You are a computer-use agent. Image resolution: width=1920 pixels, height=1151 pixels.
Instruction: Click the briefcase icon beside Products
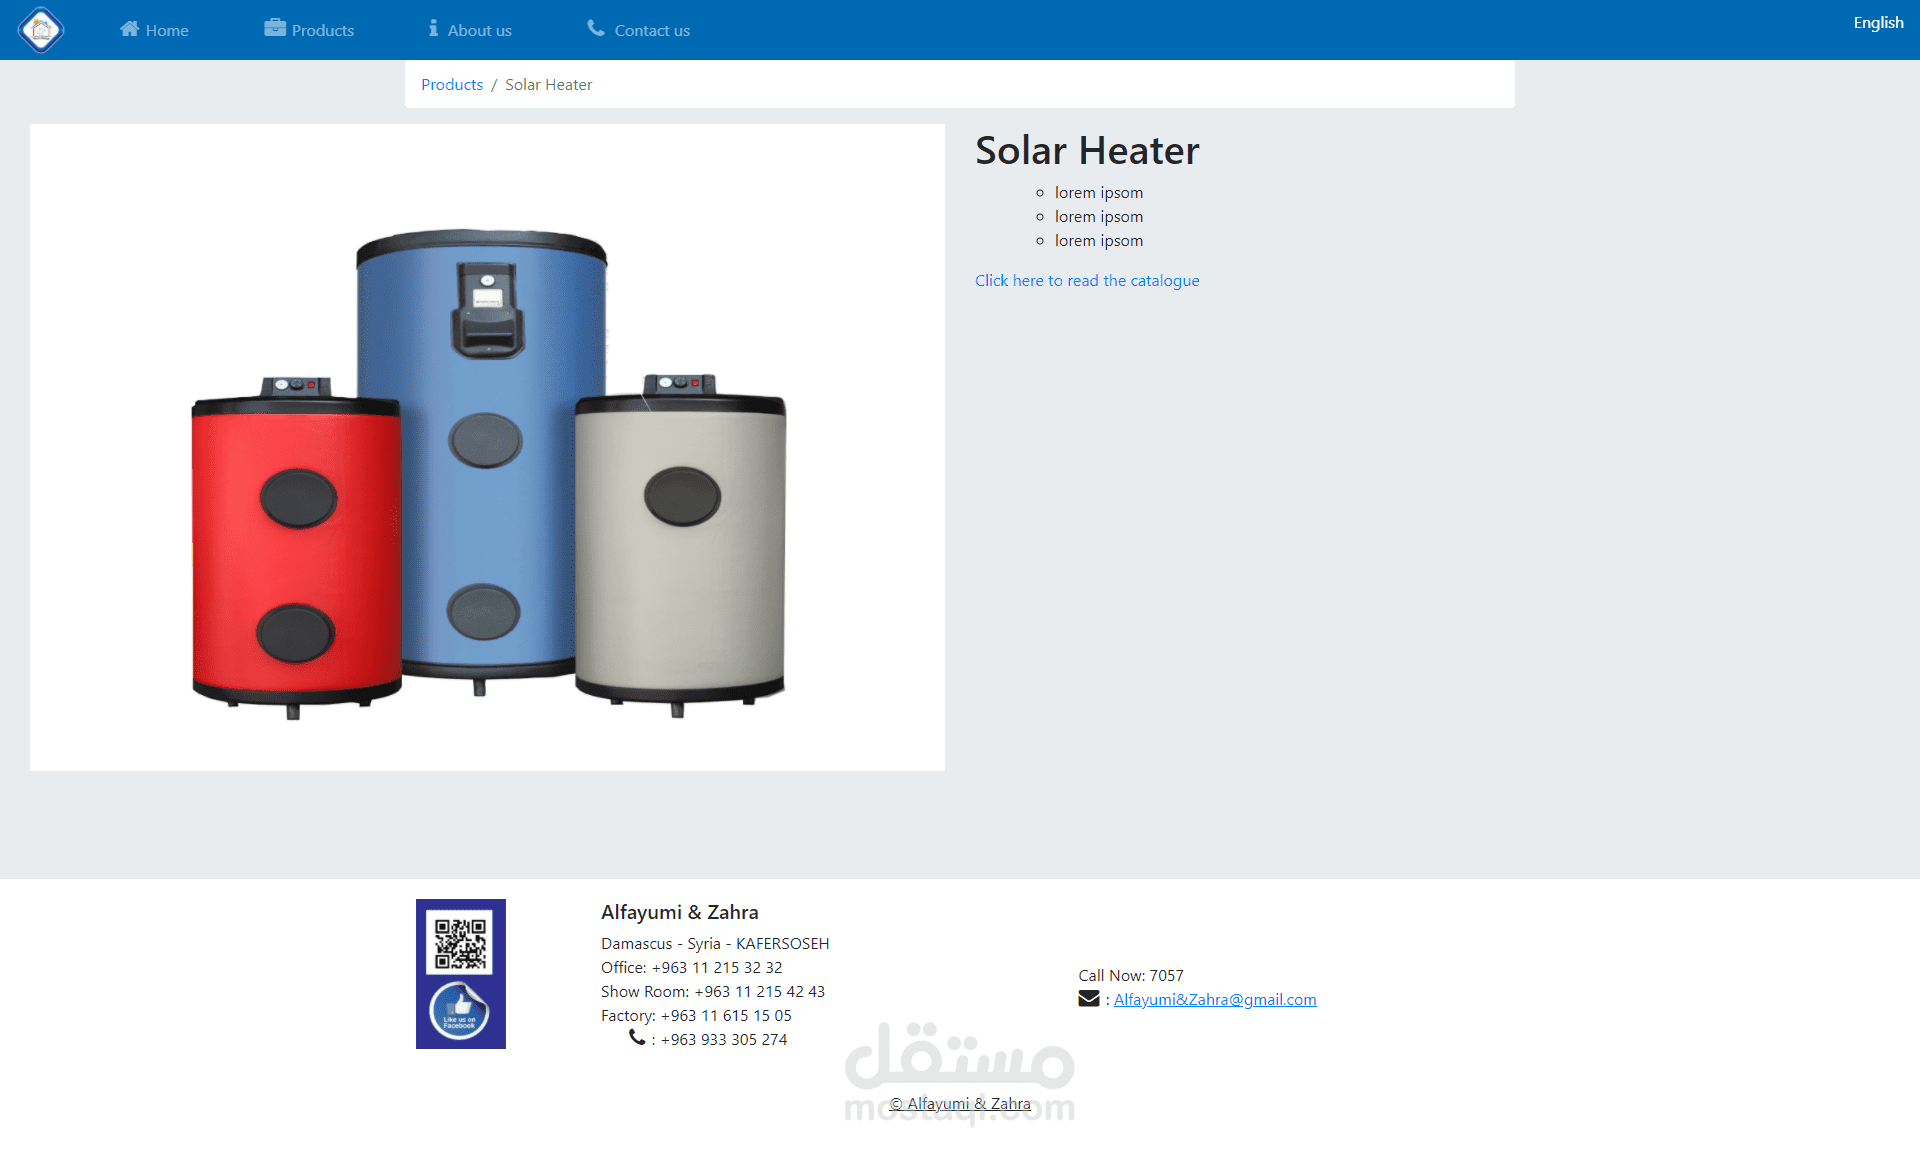[275, 28]
